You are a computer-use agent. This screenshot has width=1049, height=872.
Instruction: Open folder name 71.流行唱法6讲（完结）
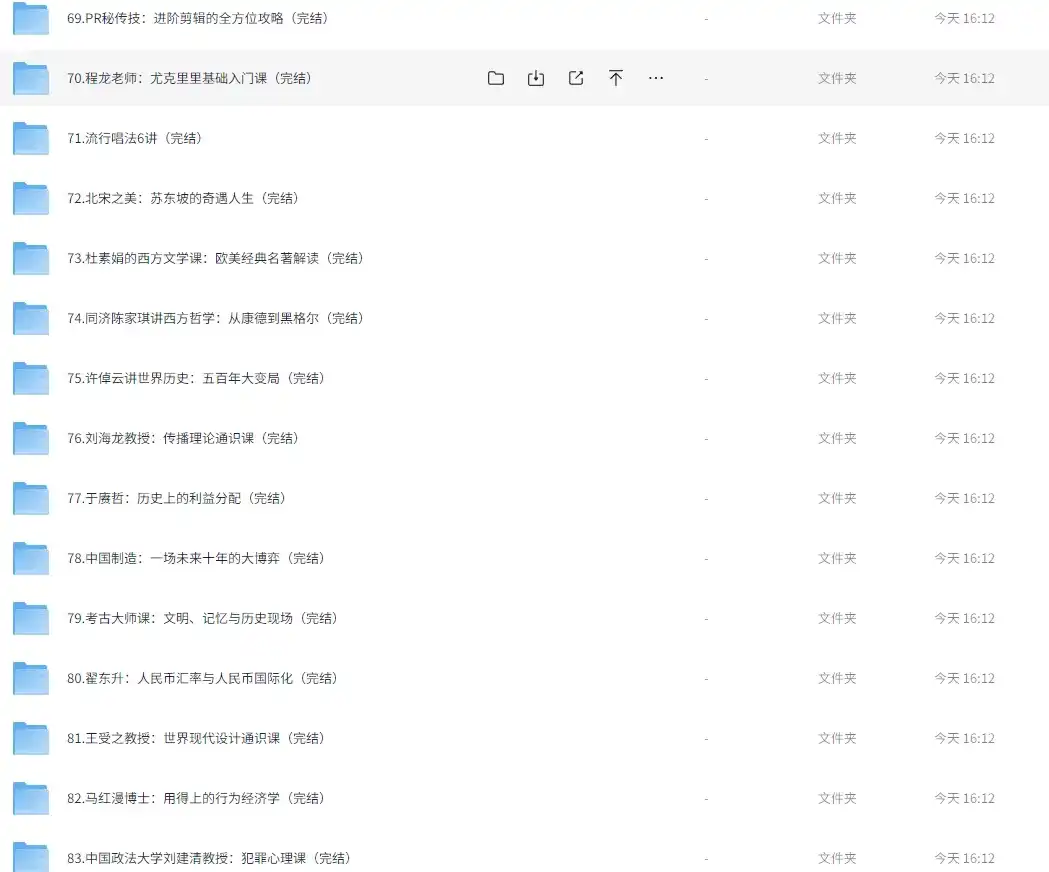pyautogui.click(x=134, y=139)
